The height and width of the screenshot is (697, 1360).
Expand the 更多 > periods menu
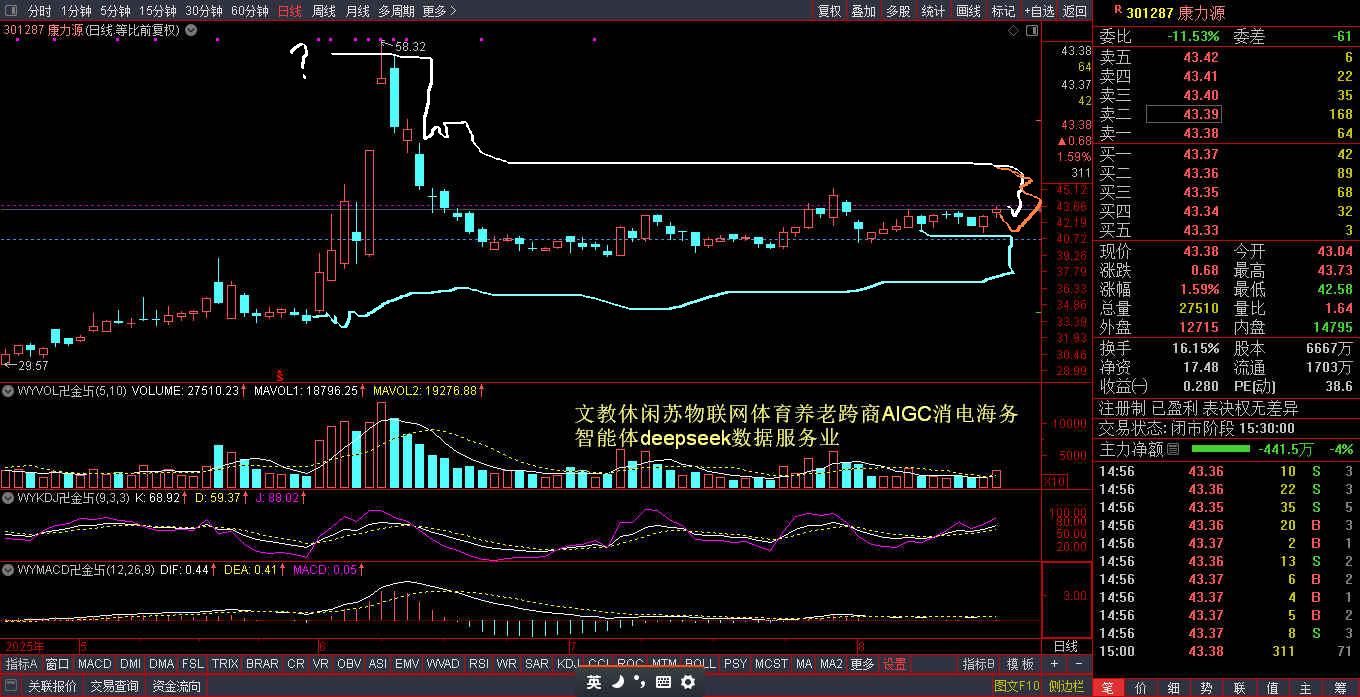tap(439, 11)
